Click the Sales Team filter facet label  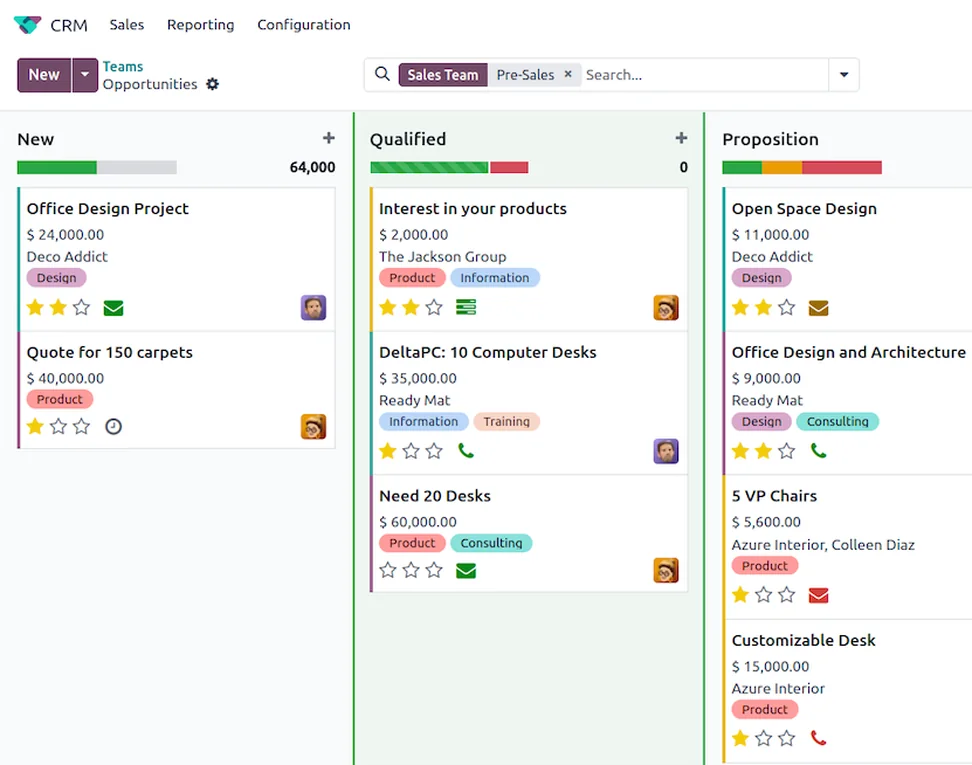click(x=443, y=74)
